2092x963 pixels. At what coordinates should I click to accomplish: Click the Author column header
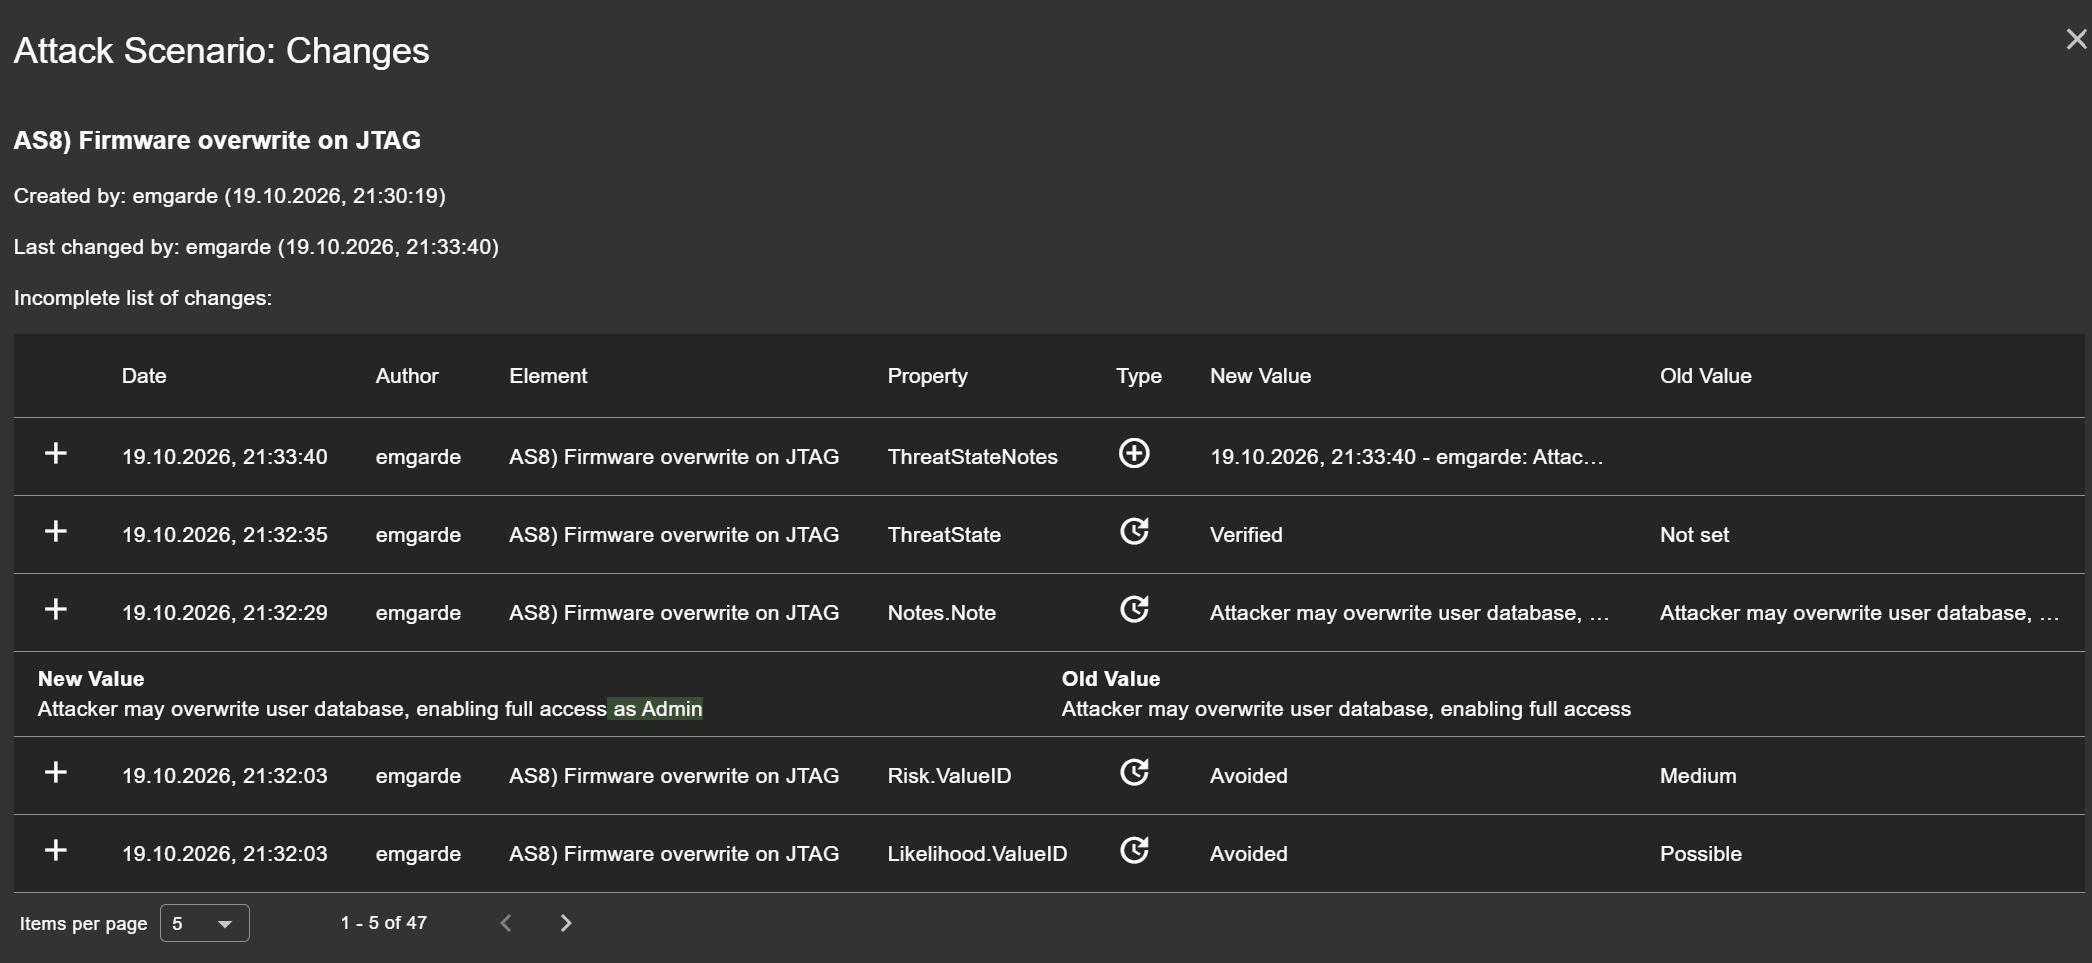[x=407, y=376]
